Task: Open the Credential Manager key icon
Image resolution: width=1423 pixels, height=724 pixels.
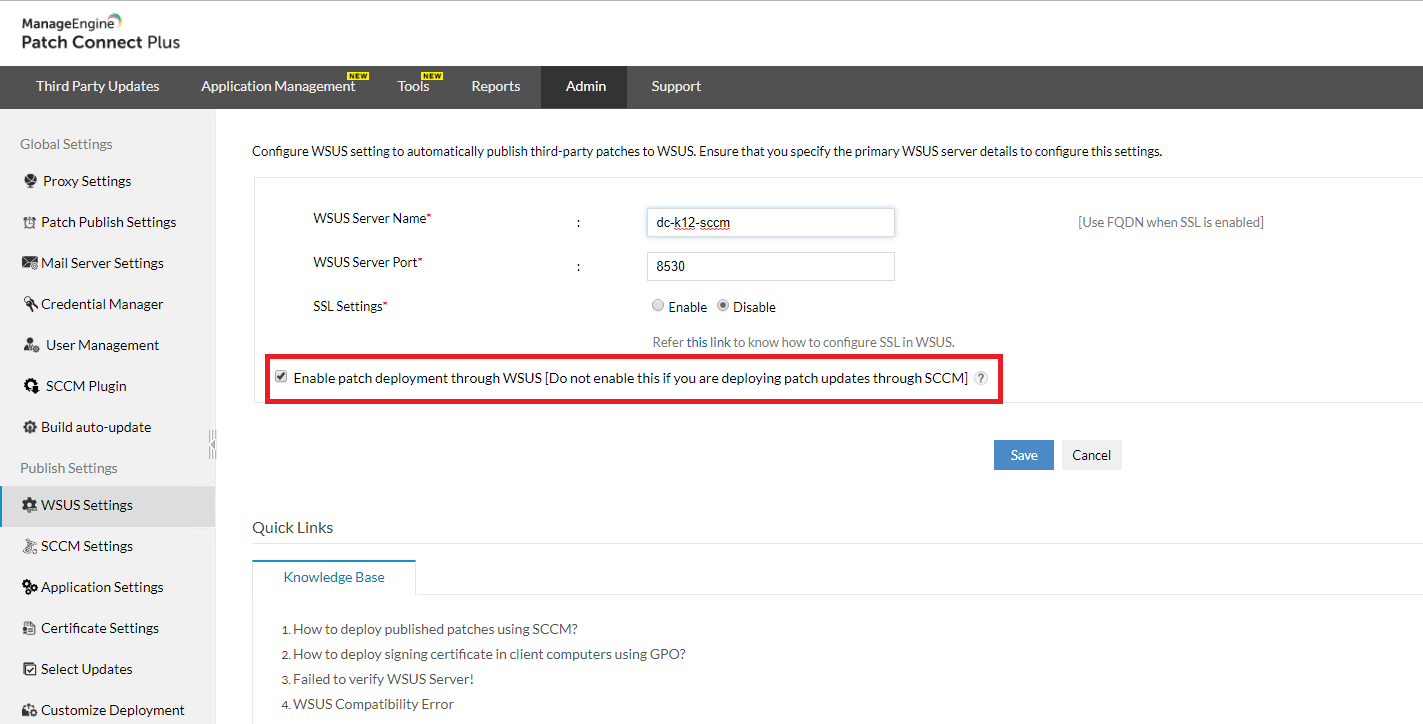Action: pos(29,303)
